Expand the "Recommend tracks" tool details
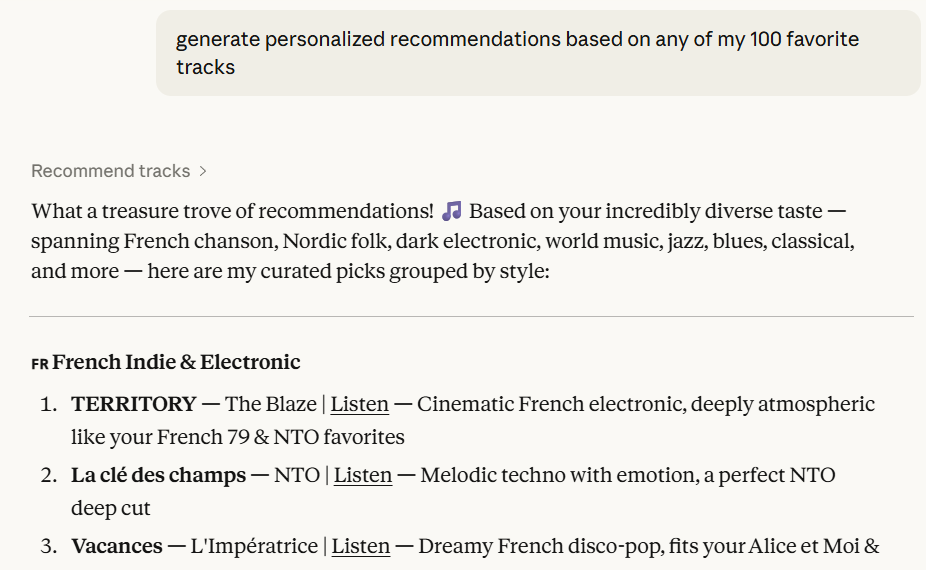Image resolution: width=926 pixels, height=570 pixels. (x=110, y=171)
